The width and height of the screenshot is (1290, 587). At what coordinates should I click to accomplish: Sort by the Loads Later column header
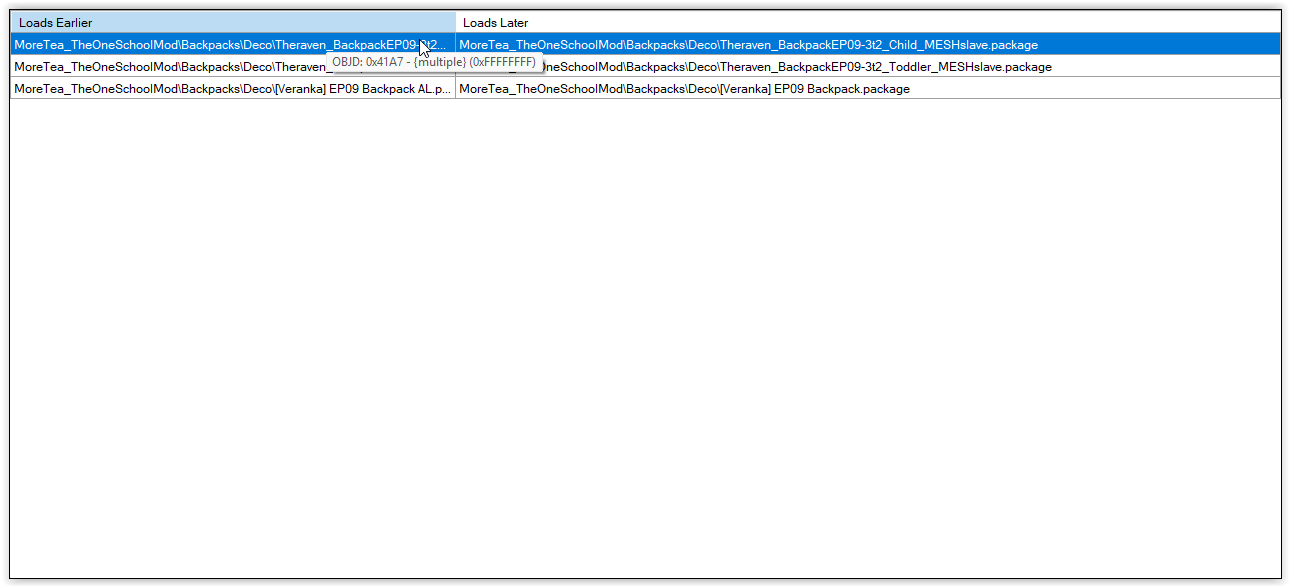tap(496, 22)
